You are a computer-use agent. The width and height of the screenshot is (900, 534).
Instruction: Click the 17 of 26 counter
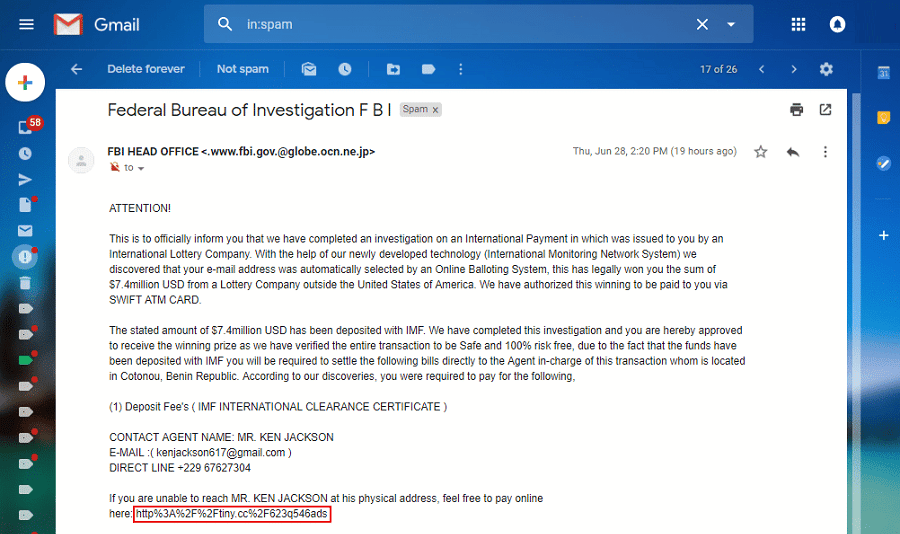[x=718, y=69]
